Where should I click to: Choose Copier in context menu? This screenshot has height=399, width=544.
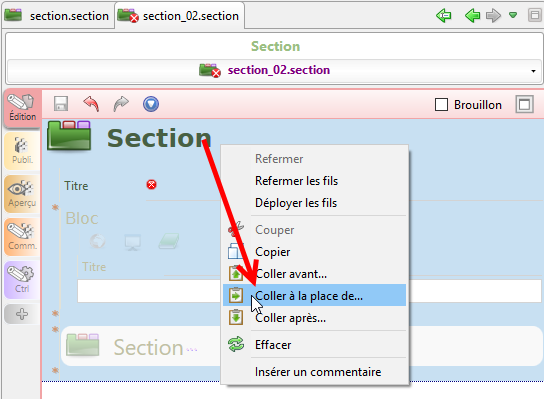tap(315, 252)
